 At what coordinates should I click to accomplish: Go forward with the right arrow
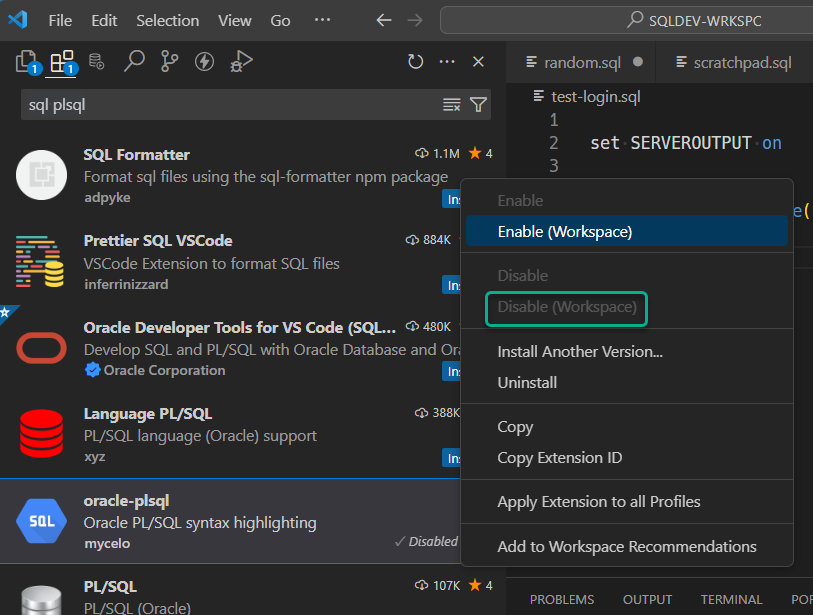(415, 20)
